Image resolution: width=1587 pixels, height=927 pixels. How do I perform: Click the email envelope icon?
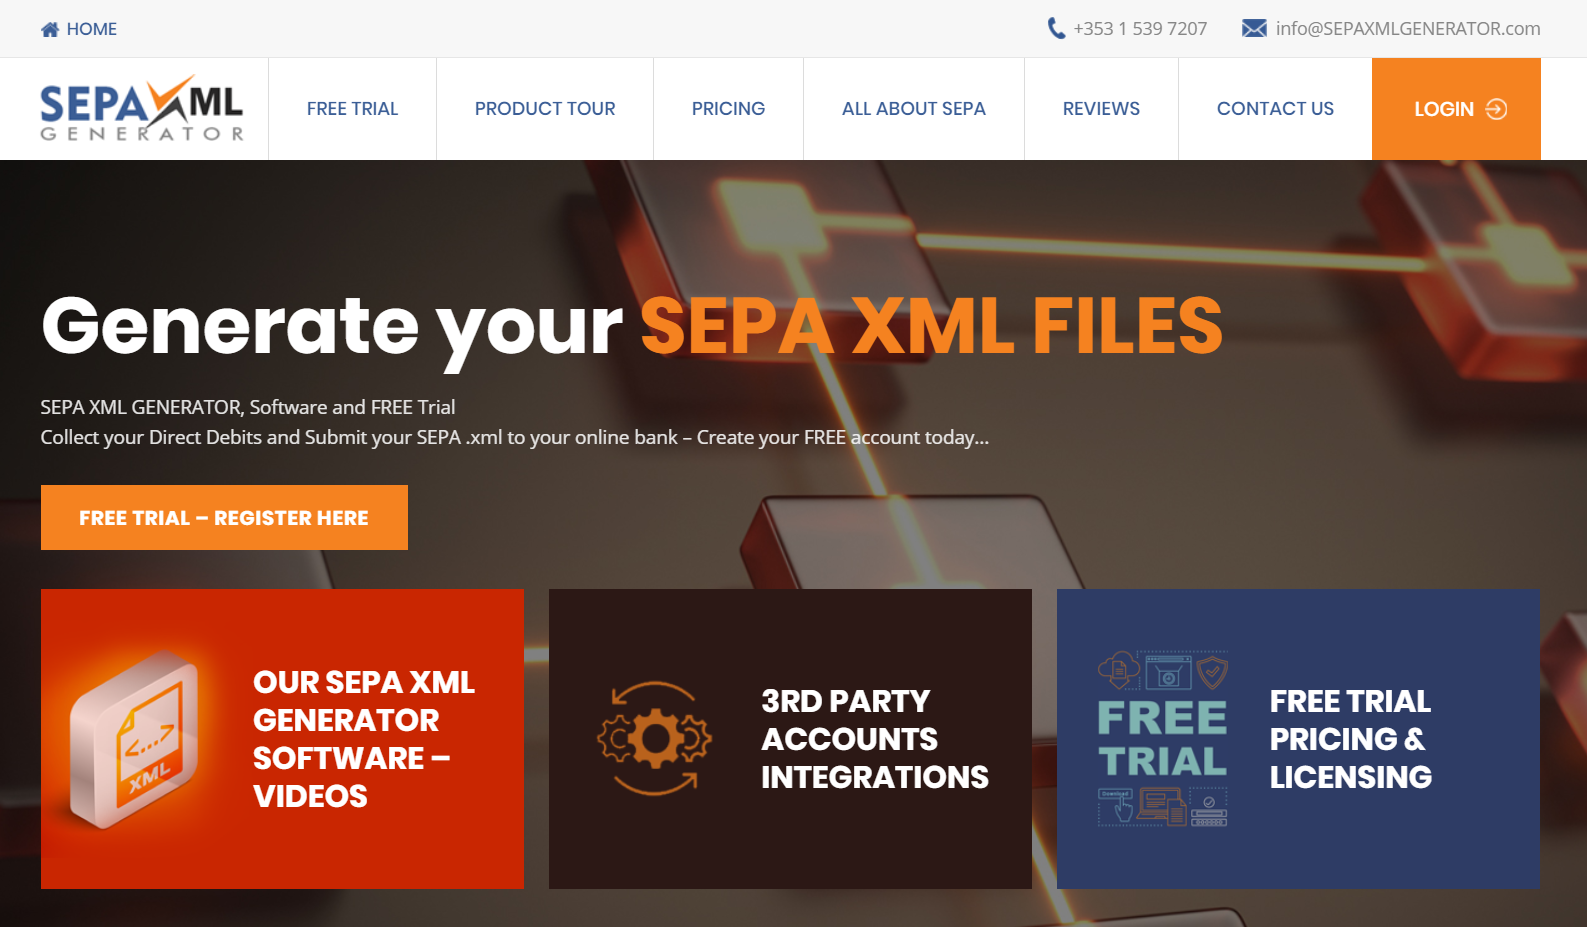tap(1254, 28)
